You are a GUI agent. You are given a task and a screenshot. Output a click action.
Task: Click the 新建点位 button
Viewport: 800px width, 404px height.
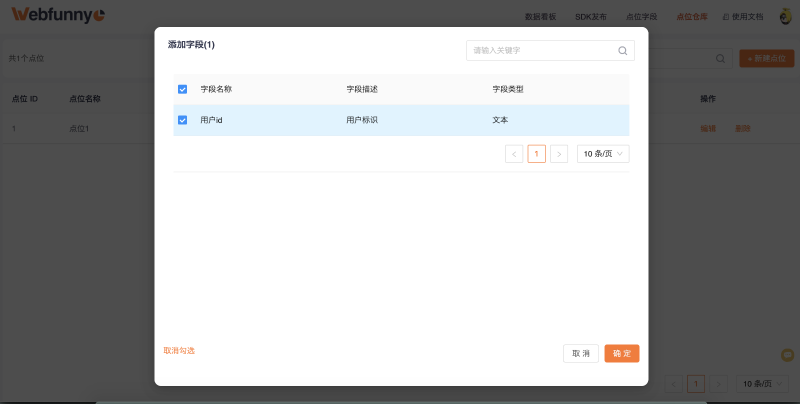(767, 59)
